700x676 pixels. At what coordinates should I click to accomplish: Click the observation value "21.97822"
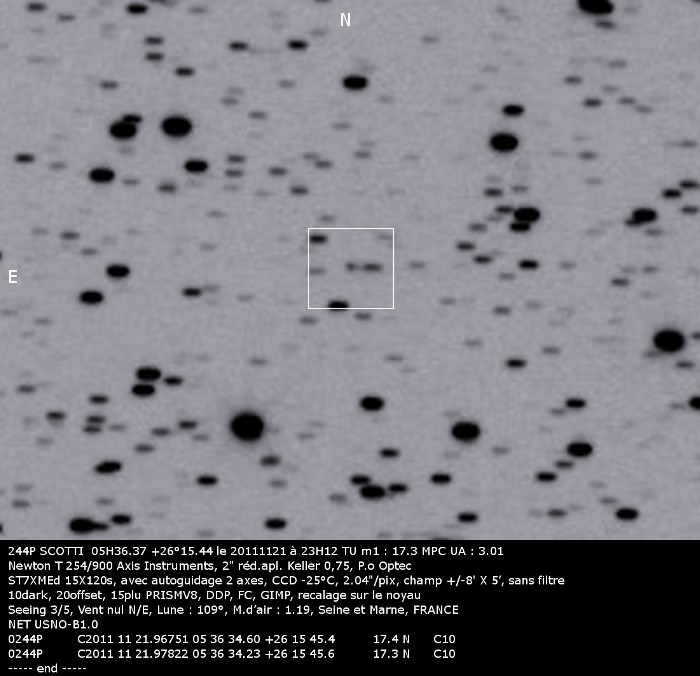point(162,654)
